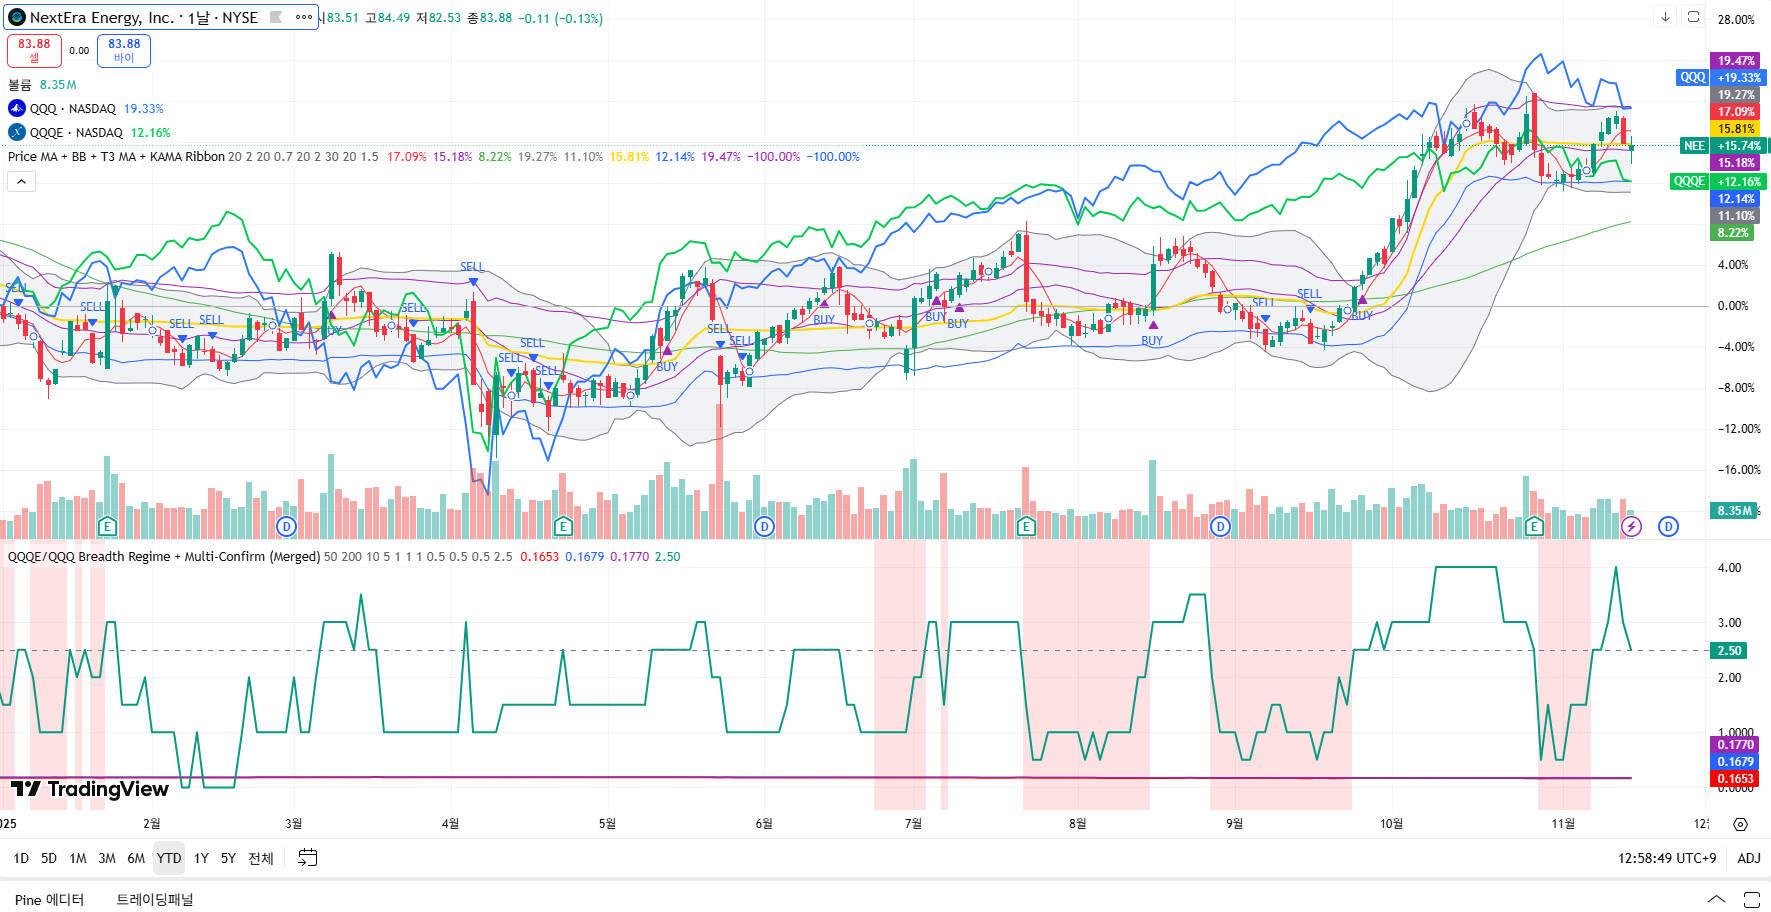
Task: Click the NextEra Energy symbol logo
Action: (x=17, y=17)
